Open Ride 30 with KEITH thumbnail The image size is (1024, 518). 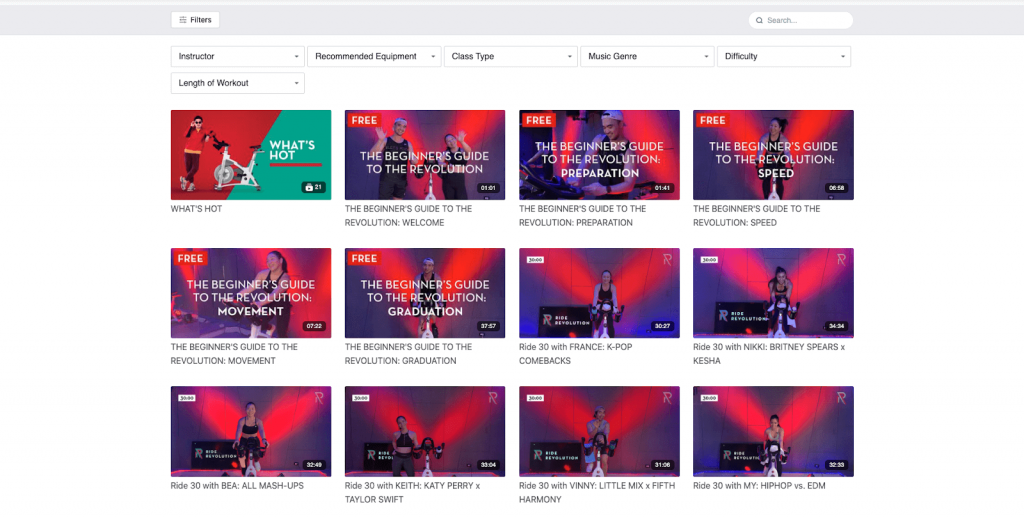click(x=424, y=431)
